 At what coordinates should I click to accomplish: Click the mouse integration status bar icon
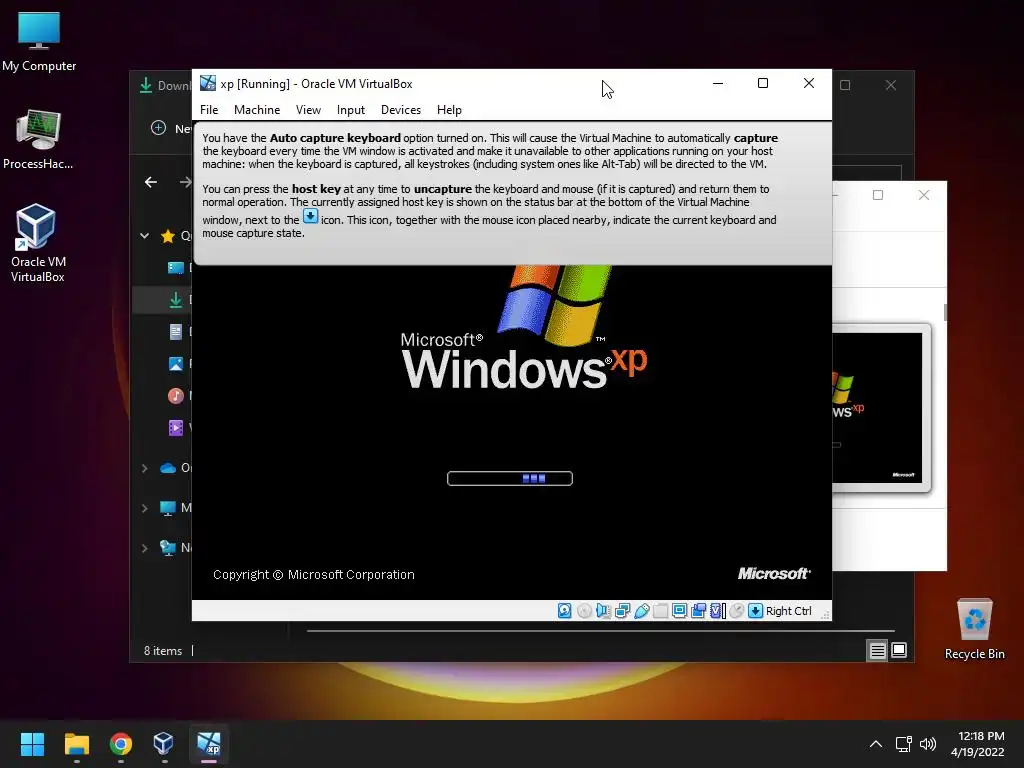click(x=736, y=611)
